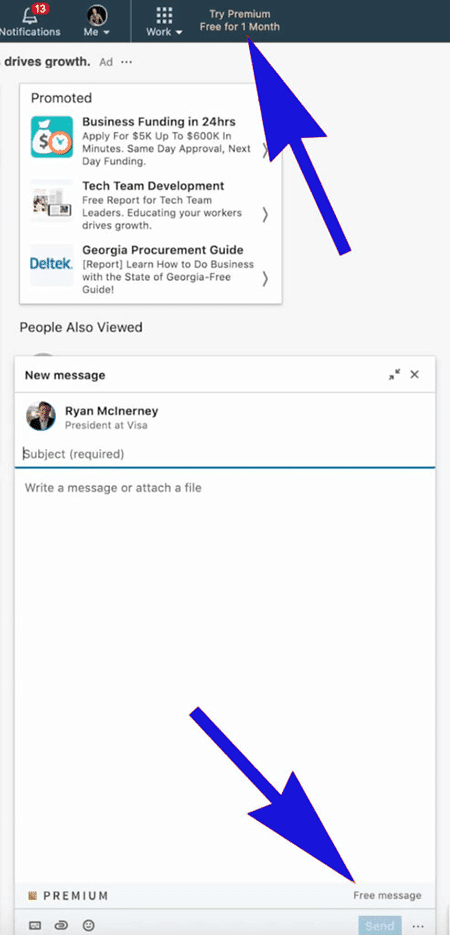Screen dimensions: 450x935
Task: Click the GIF/image icon in message toolbar
Action: 35,925
